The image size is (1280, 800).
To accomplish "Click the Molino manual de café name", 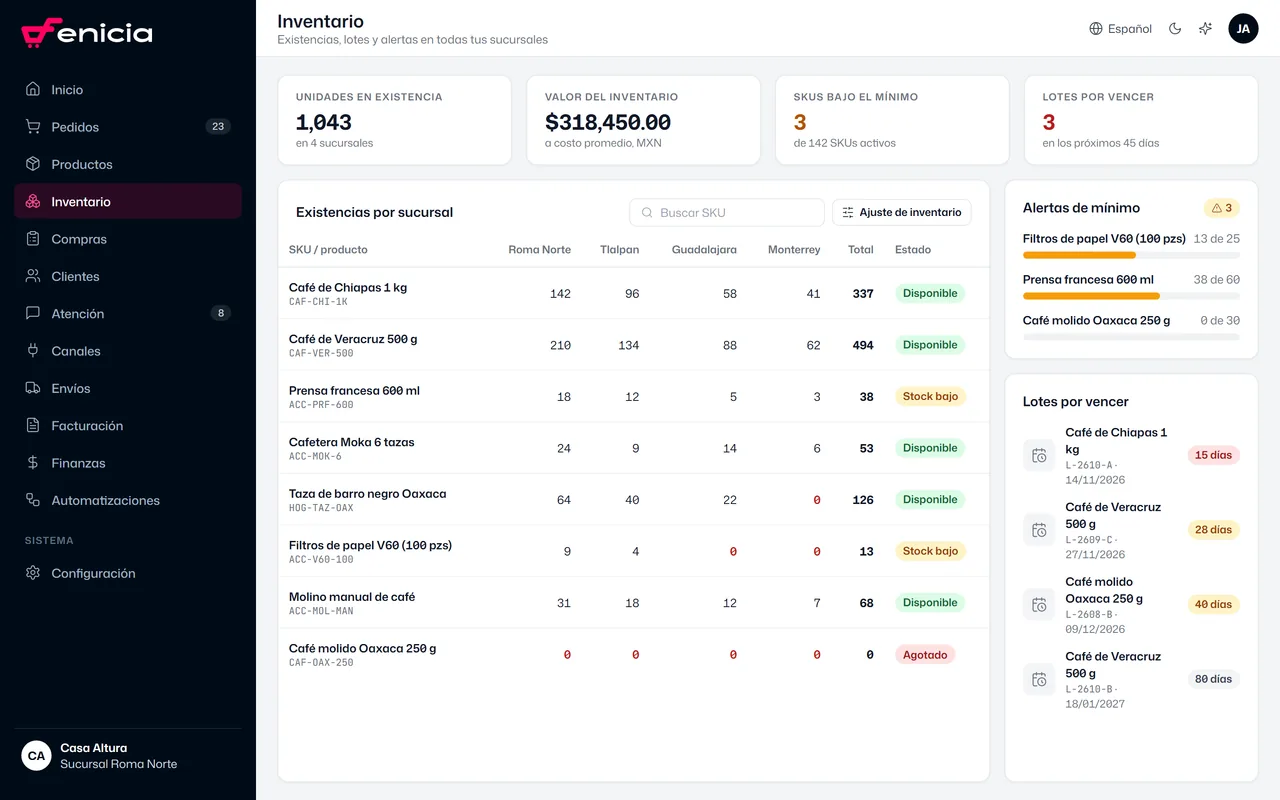I will [x=352, y=597].
